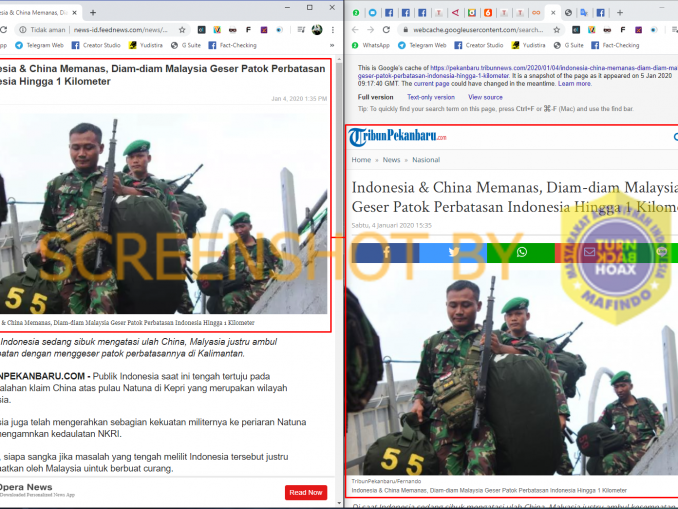
Task: Click the Opera News banner label
Action: (26, 487)
